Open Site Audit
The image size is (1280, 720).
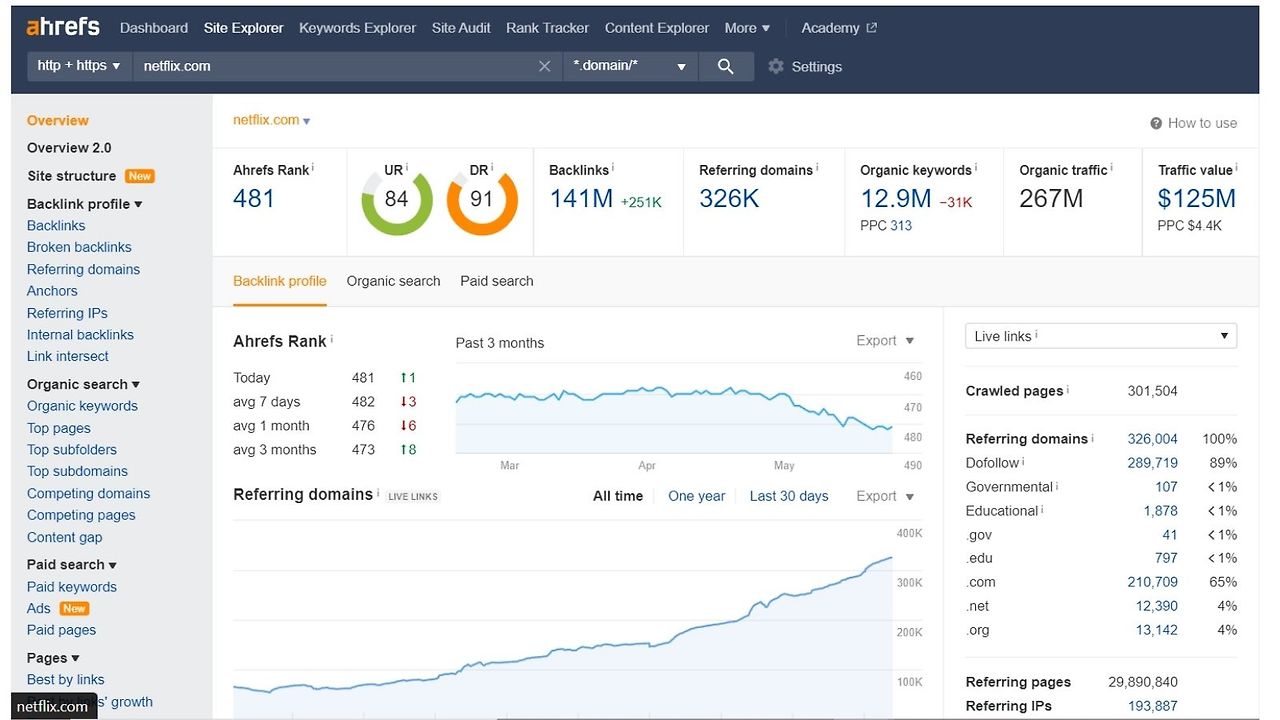tap(461, 28)
